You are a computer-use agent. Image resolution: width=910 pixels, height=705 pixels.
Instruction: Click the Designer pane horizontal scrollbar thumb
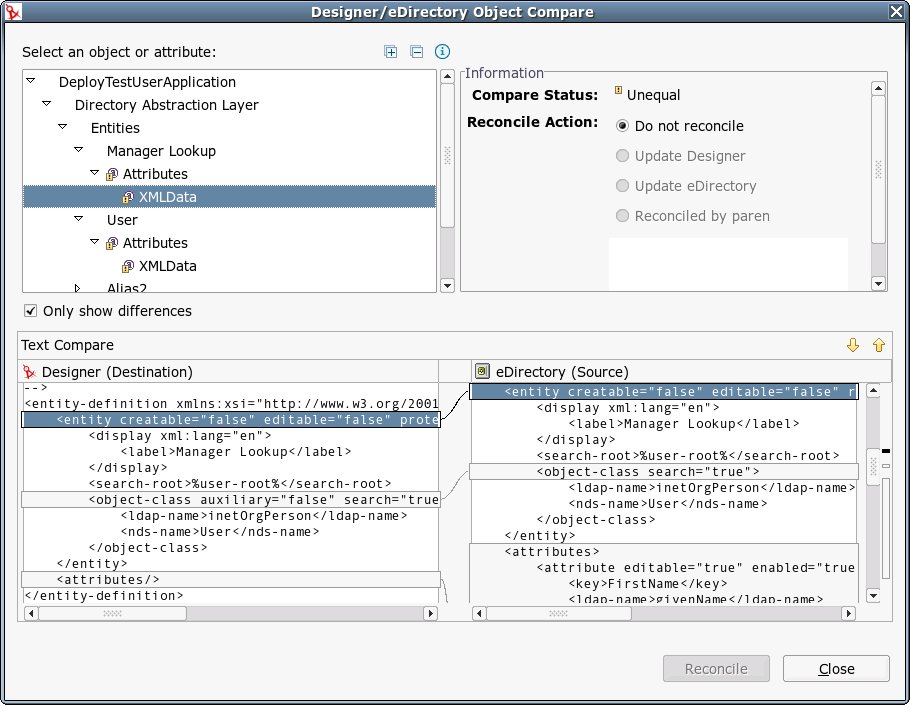click(113, 613)
